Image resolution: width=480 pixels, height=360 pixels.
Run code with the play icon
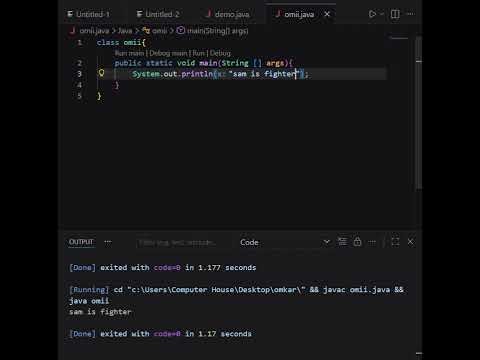pyautogui.click(x=372, y=14)
